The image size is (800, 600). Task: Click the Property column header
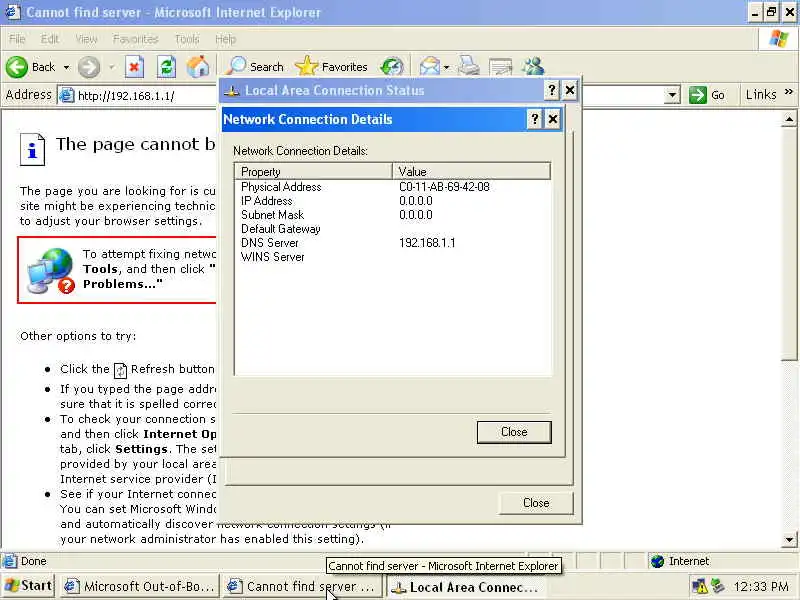coord(313,171)
